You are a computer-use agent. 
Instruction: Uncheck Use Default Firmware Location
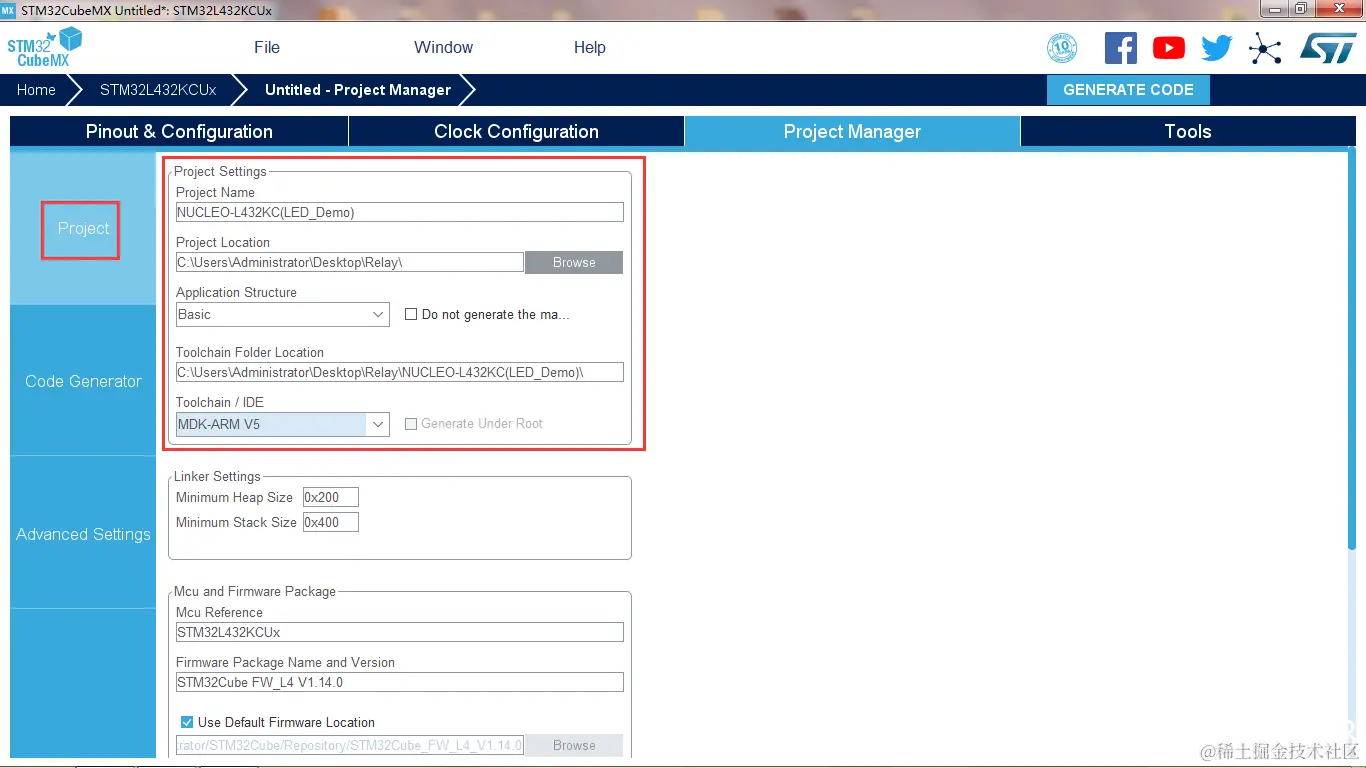[x=187, y=722]
